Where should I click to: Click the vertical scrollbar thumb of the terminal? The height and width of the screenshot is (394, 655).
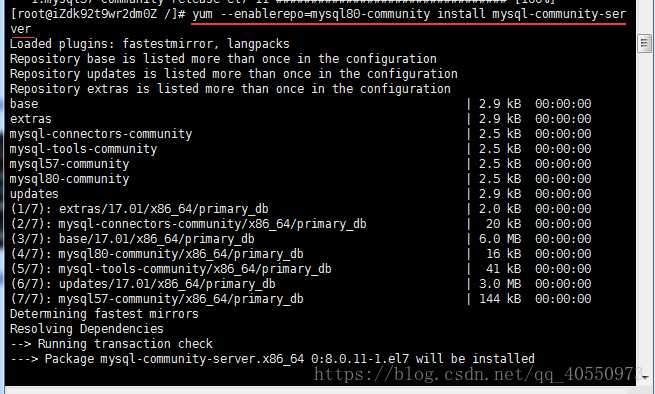645,43
